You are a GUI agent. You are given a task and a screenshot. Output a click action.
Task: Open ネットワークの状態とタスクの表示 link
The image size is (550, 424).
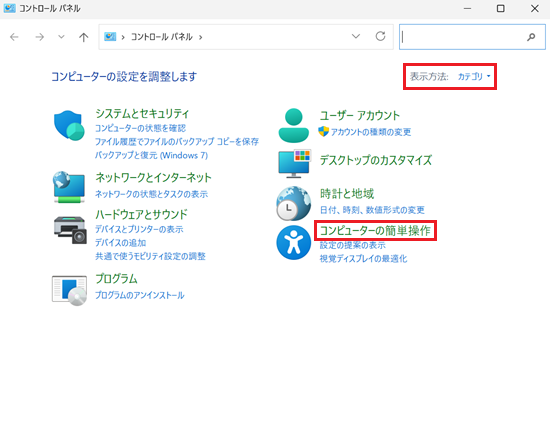152,194
